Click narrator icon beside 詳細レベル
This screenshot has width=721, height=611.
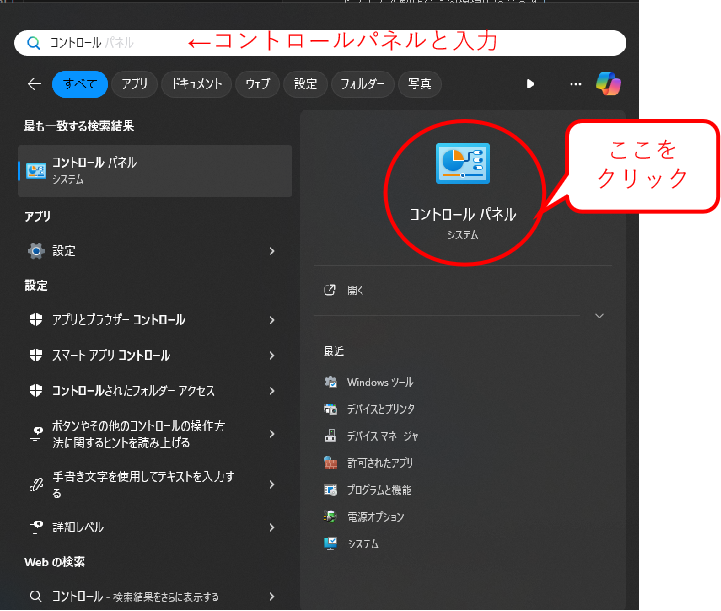pos(36,527)
